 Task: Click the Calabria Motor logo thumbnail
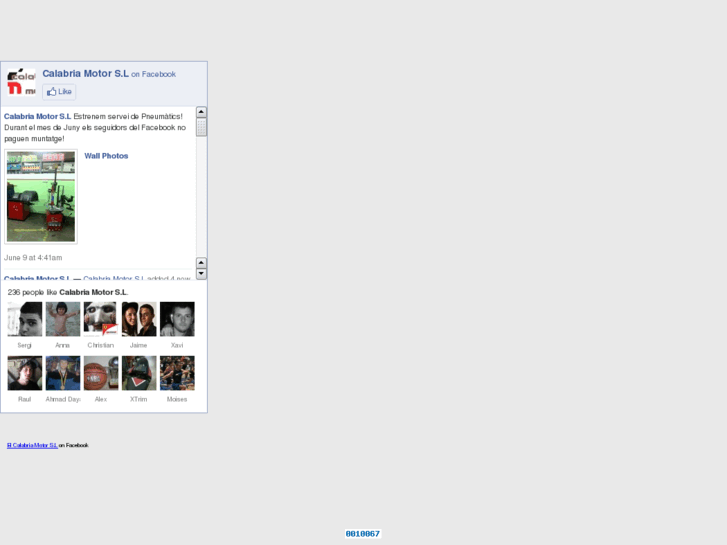click(21, 83)
